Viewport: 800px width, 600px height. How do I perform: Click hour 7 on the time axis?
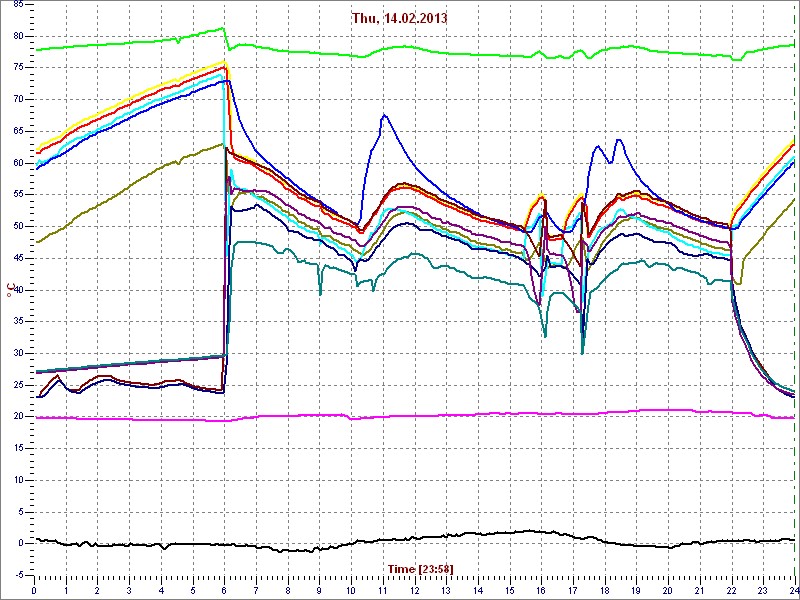(256, 590)
